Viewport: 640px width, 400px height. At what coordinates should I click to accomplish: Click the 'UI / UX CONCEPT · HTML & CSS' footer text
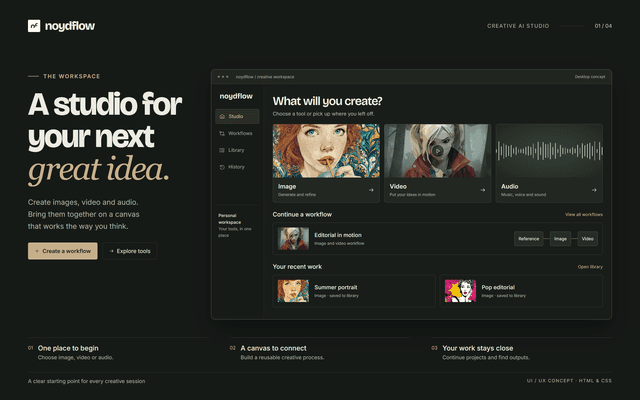(569, 381)
